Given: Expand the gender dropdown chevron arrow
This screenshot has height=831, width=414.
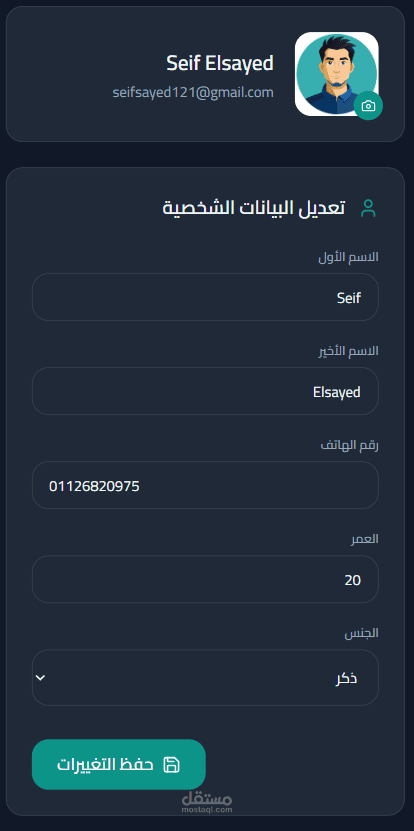Looking at the screenshot, I should point(40,677).
